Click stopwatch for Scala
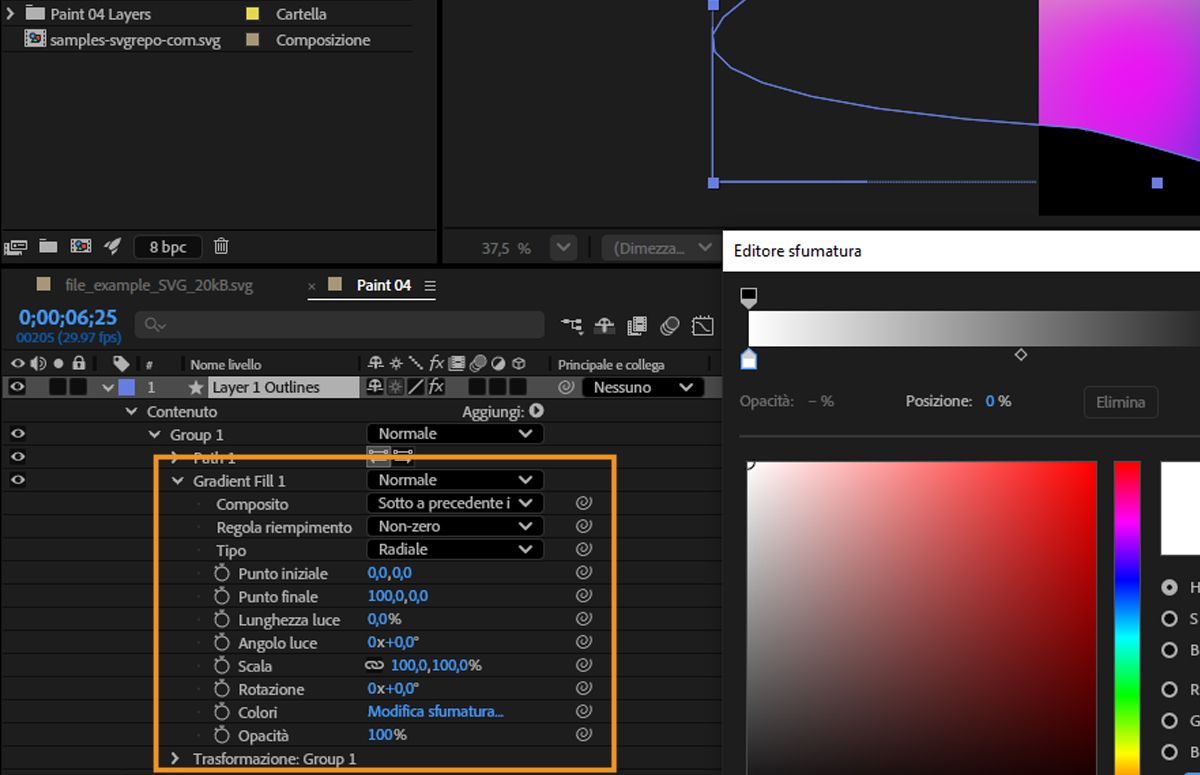The height and width of the screenshot is (775, 1200). [222, 665]
